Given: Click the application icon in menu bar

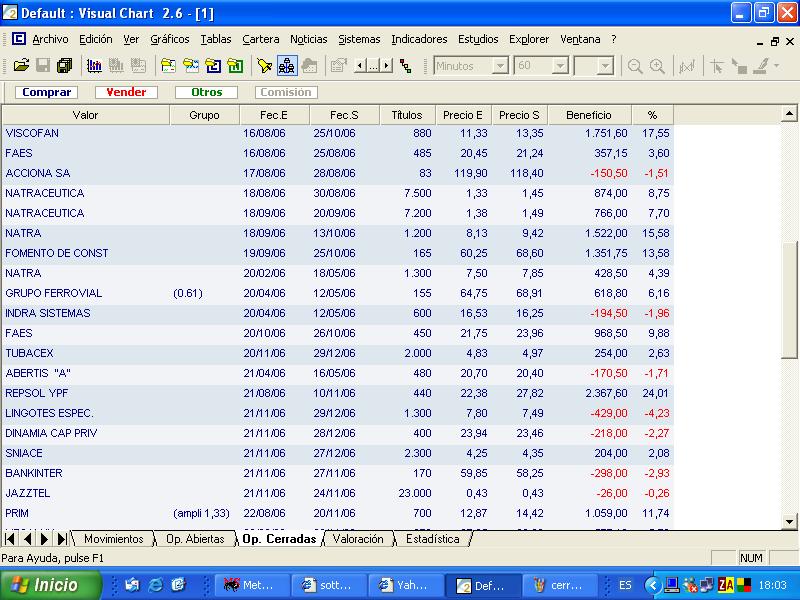Looking at the screenshot, I should (x=19, y=39).
